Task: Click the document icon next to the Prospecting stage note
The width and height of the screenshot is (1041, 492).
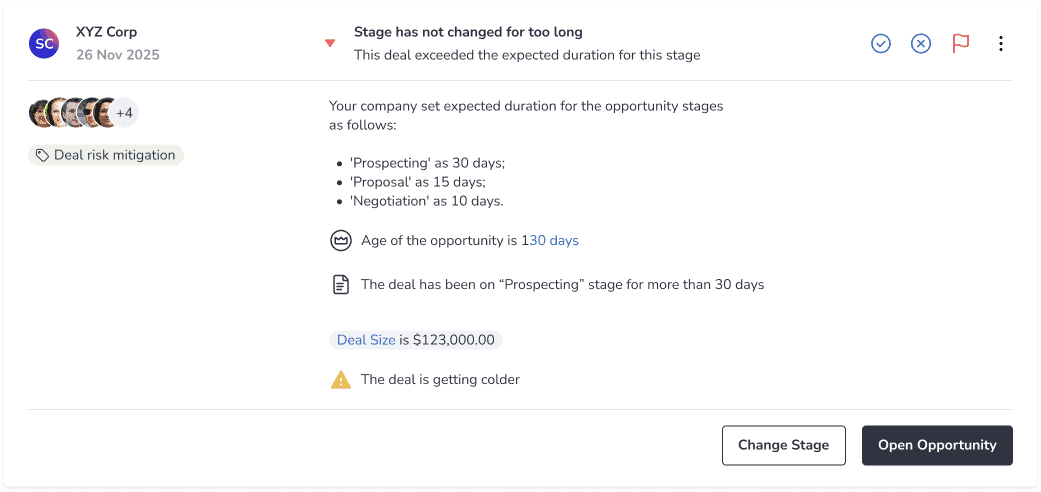Action: click(341, 285)
